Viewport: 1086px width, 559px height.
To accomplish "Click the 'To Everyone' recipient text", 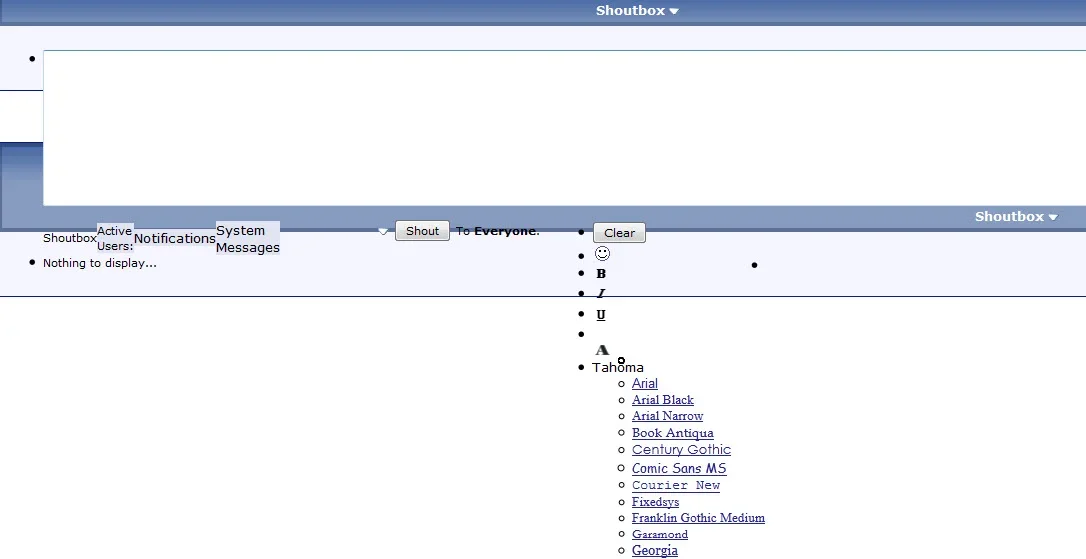I will click(497, 231).
